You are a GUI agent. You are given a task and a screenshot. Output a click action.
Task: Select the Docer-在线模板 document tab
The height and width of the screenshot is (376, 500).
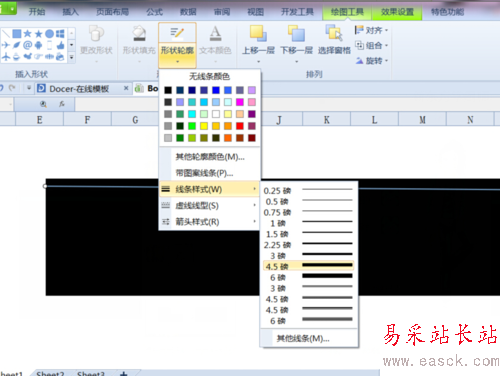[79, 89]
